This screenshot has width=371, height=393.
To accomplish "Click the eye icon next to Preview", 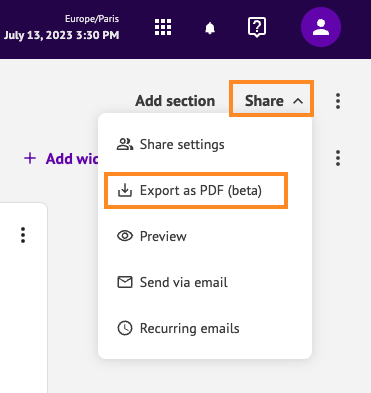I will coord(125,236).
